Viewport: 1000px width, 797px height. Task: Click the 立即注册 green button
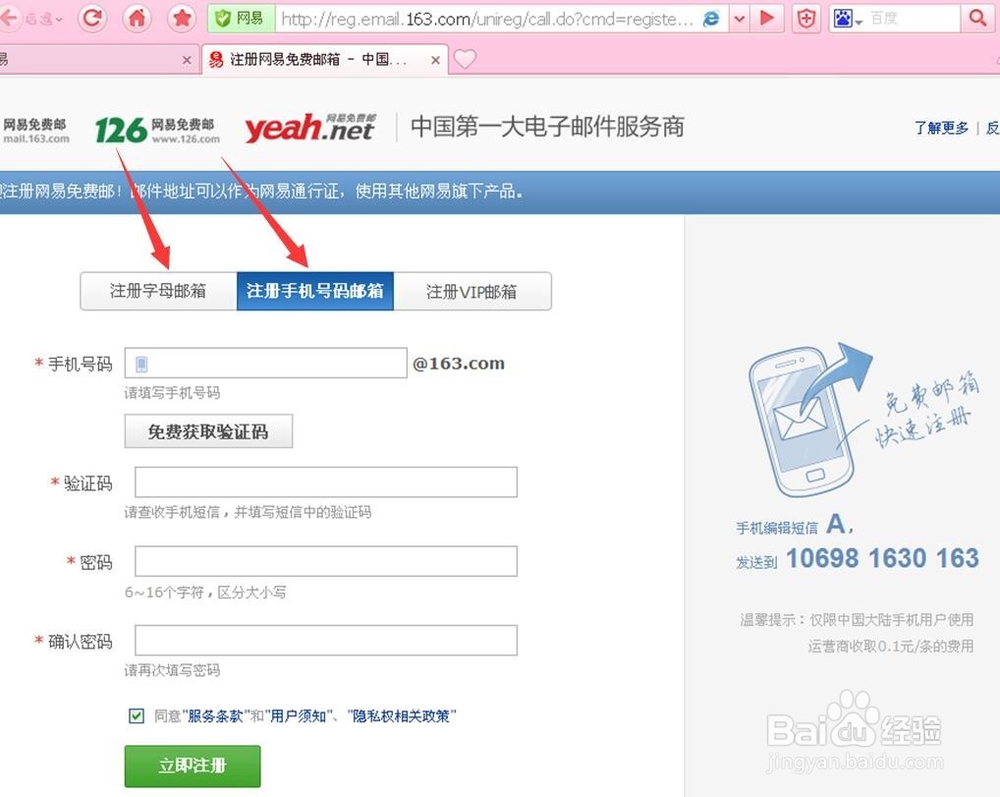(193, 766)
